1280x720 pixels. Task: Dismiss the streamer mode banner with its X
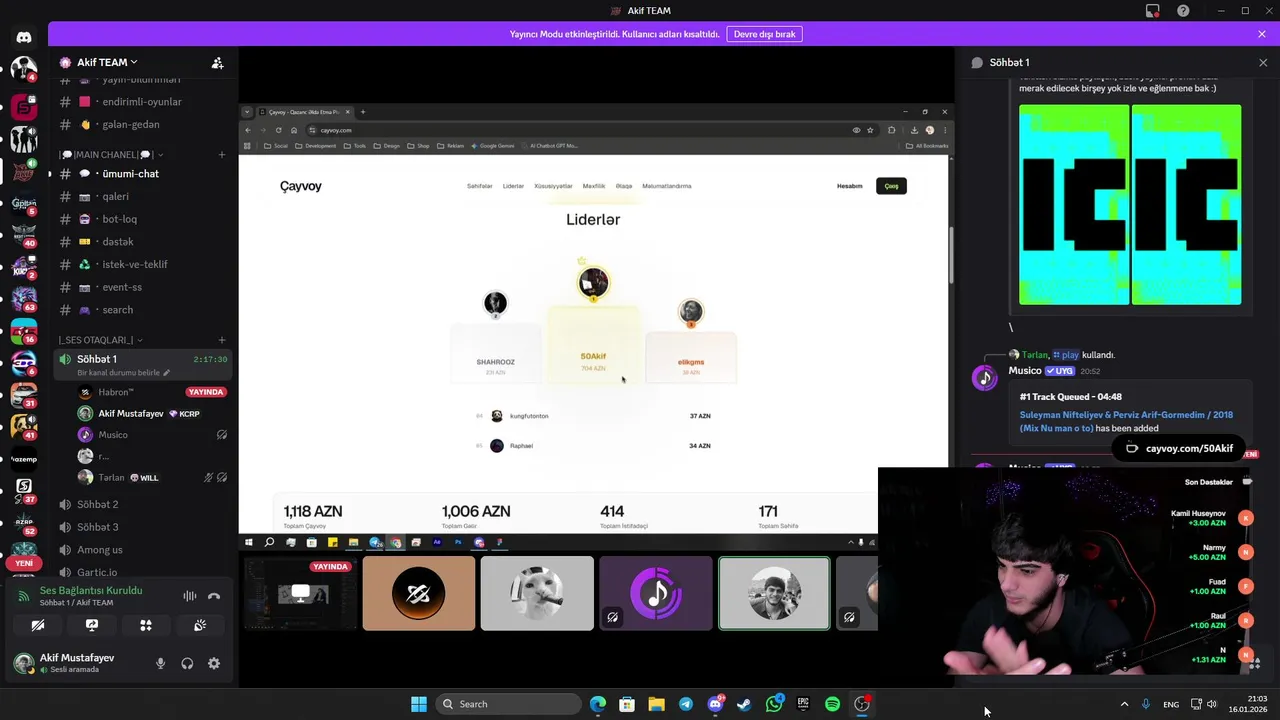pyautogui.click(x=1262, y=34)
